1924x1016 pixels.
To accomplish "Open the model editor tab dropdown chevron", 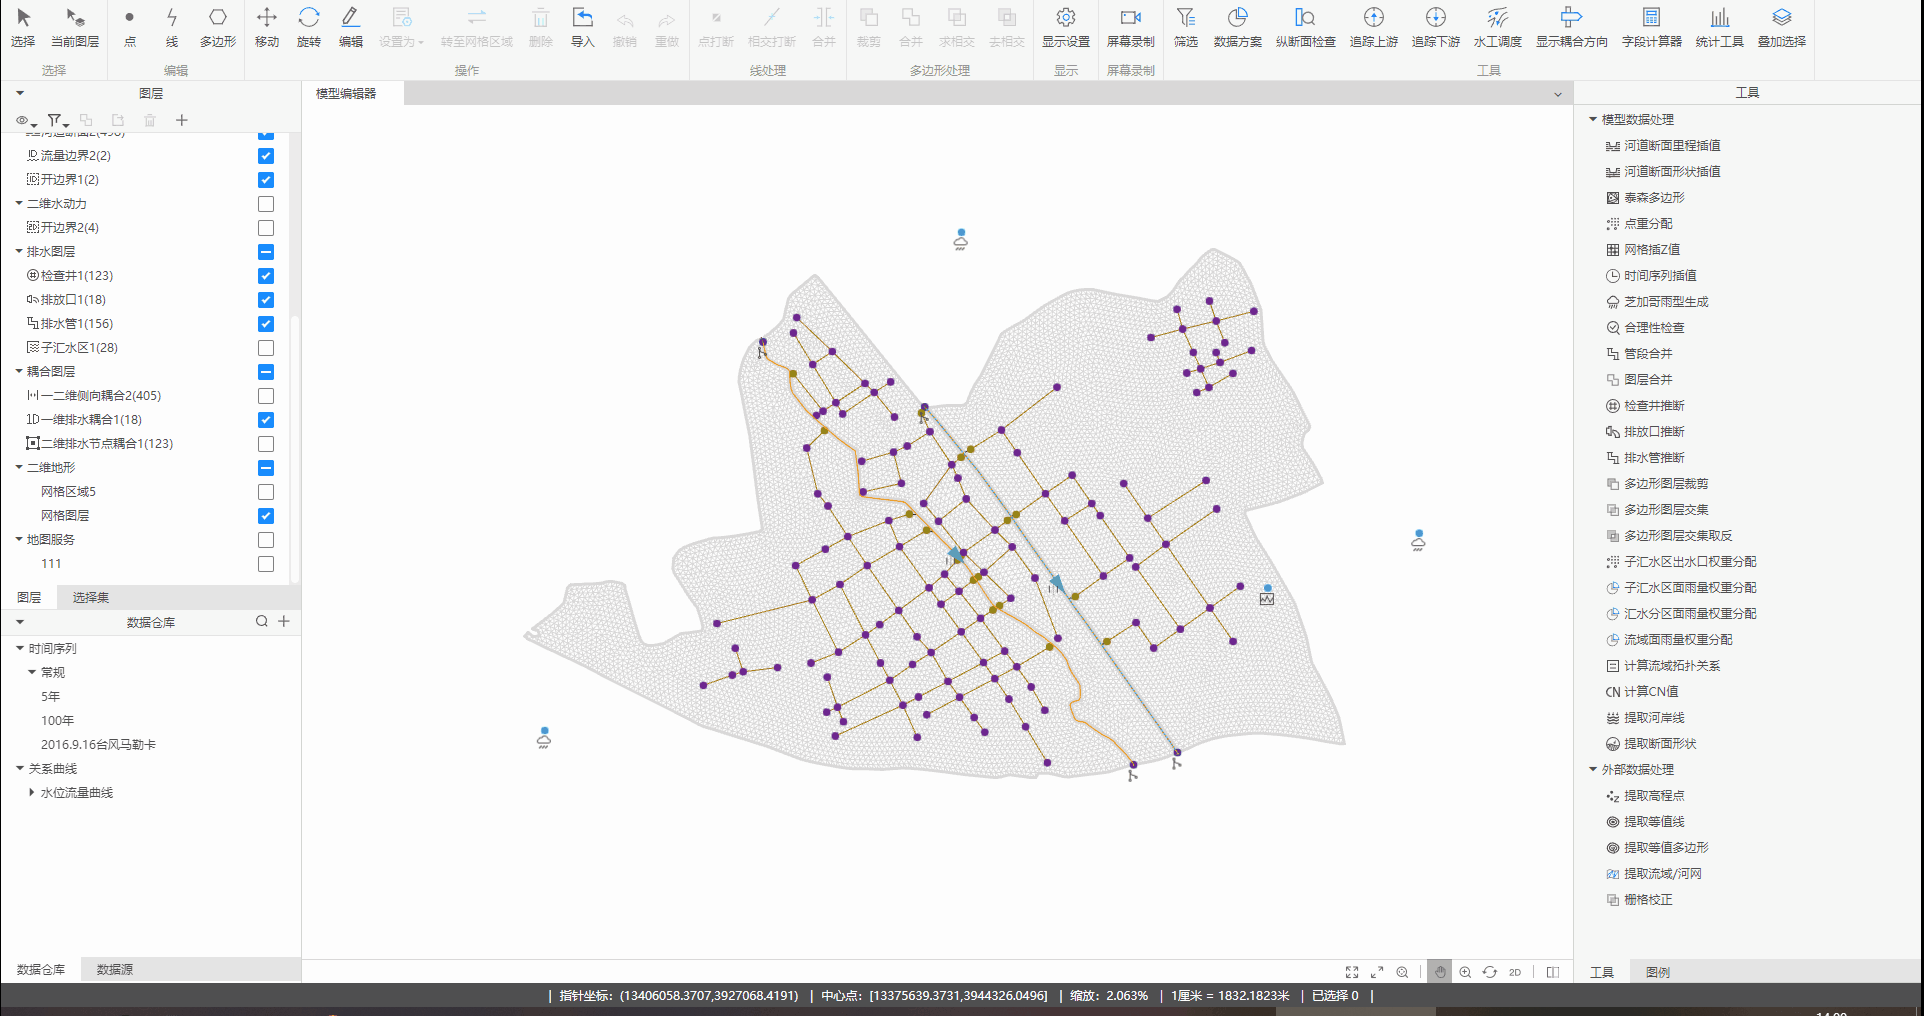I will click(1557, 94).
